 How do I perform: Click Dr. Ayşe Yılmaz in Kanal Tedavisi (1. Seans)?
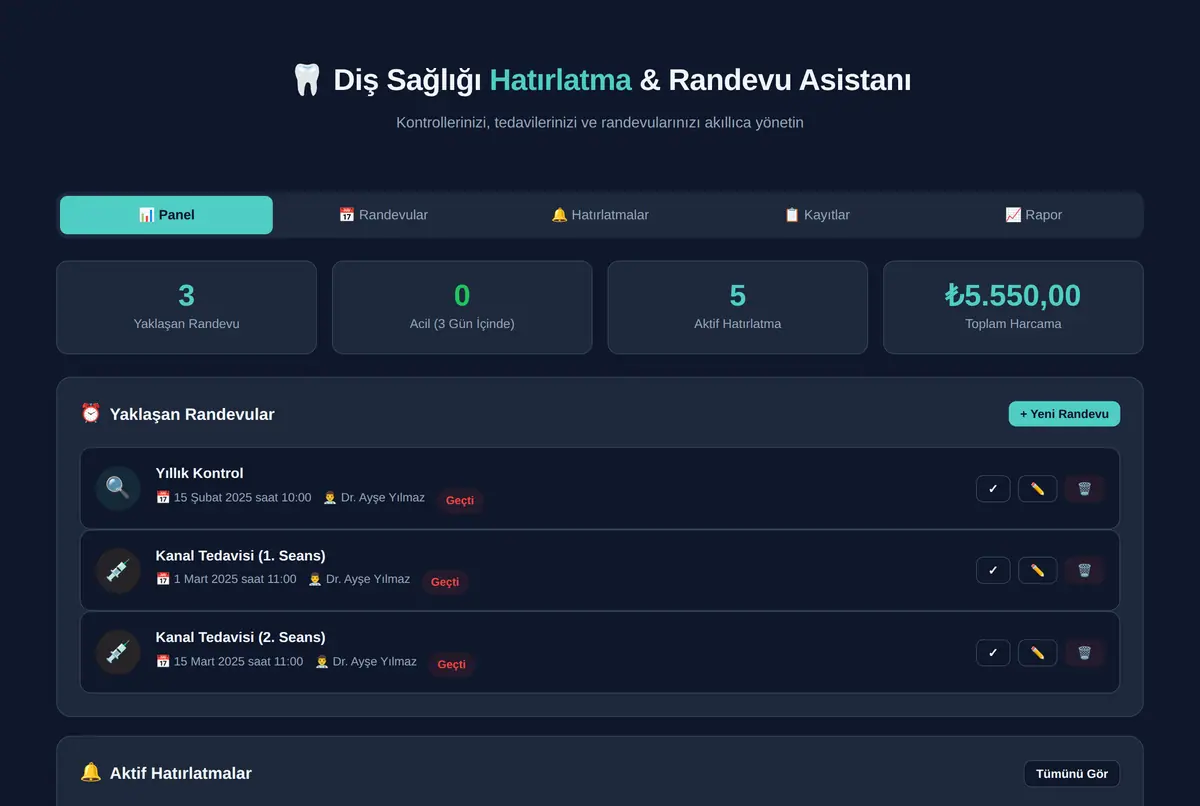tap(359, 579)
